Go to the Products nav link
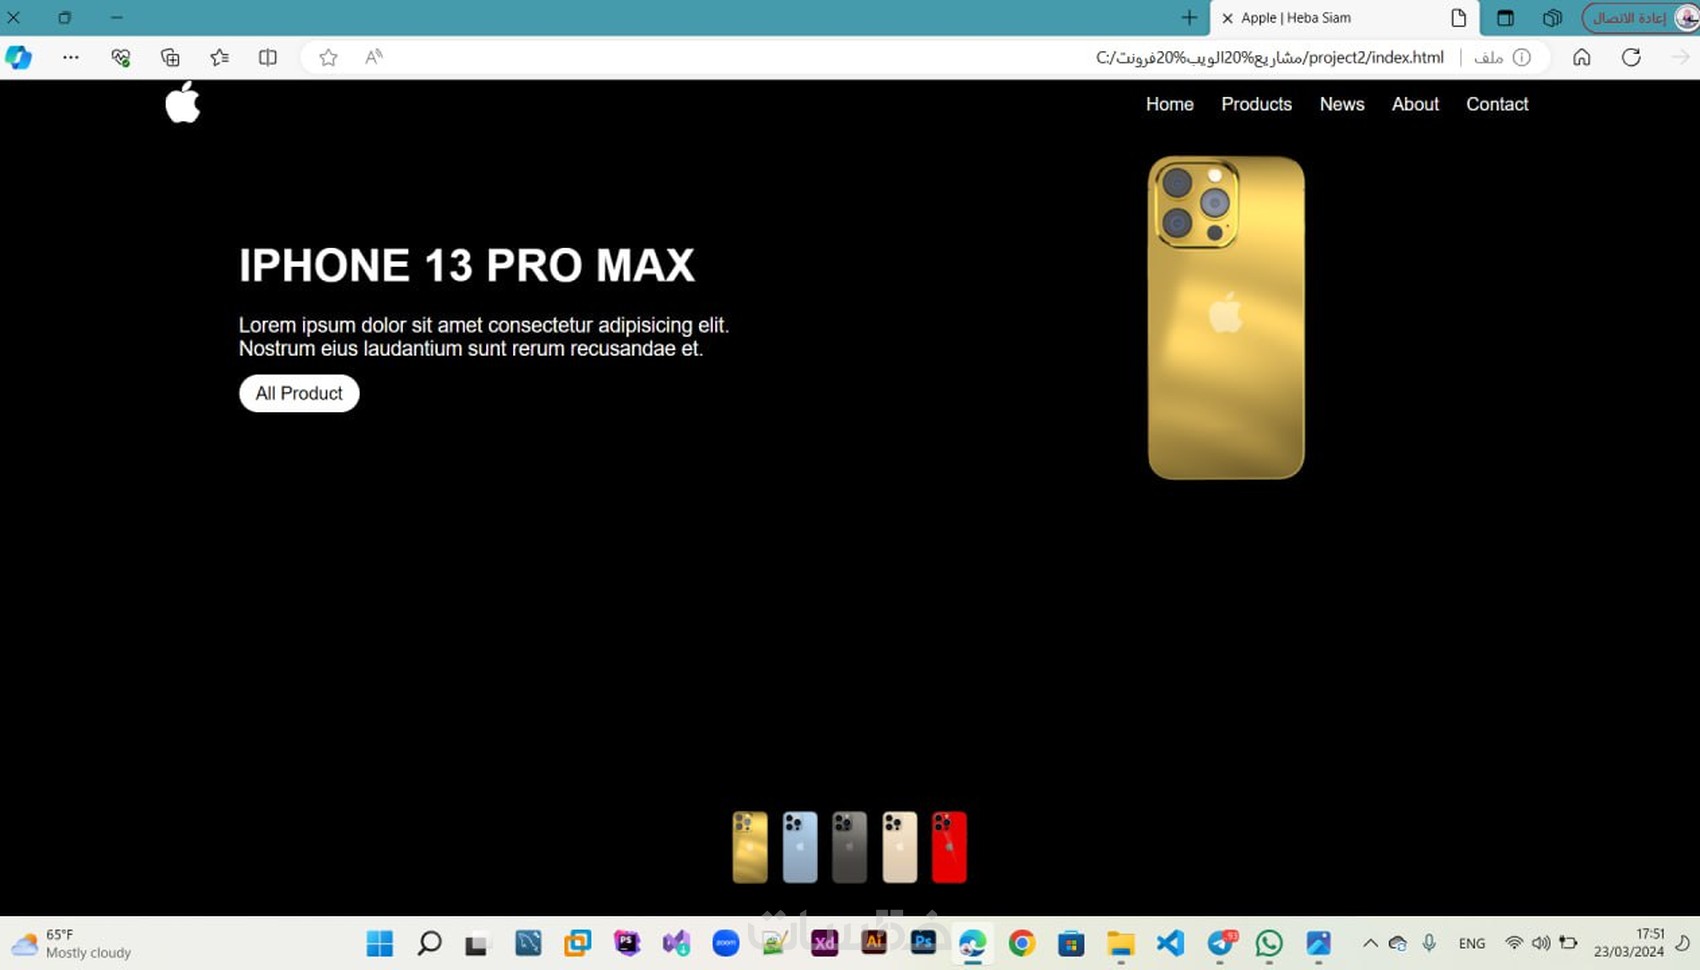 [x=1256, y=104]
